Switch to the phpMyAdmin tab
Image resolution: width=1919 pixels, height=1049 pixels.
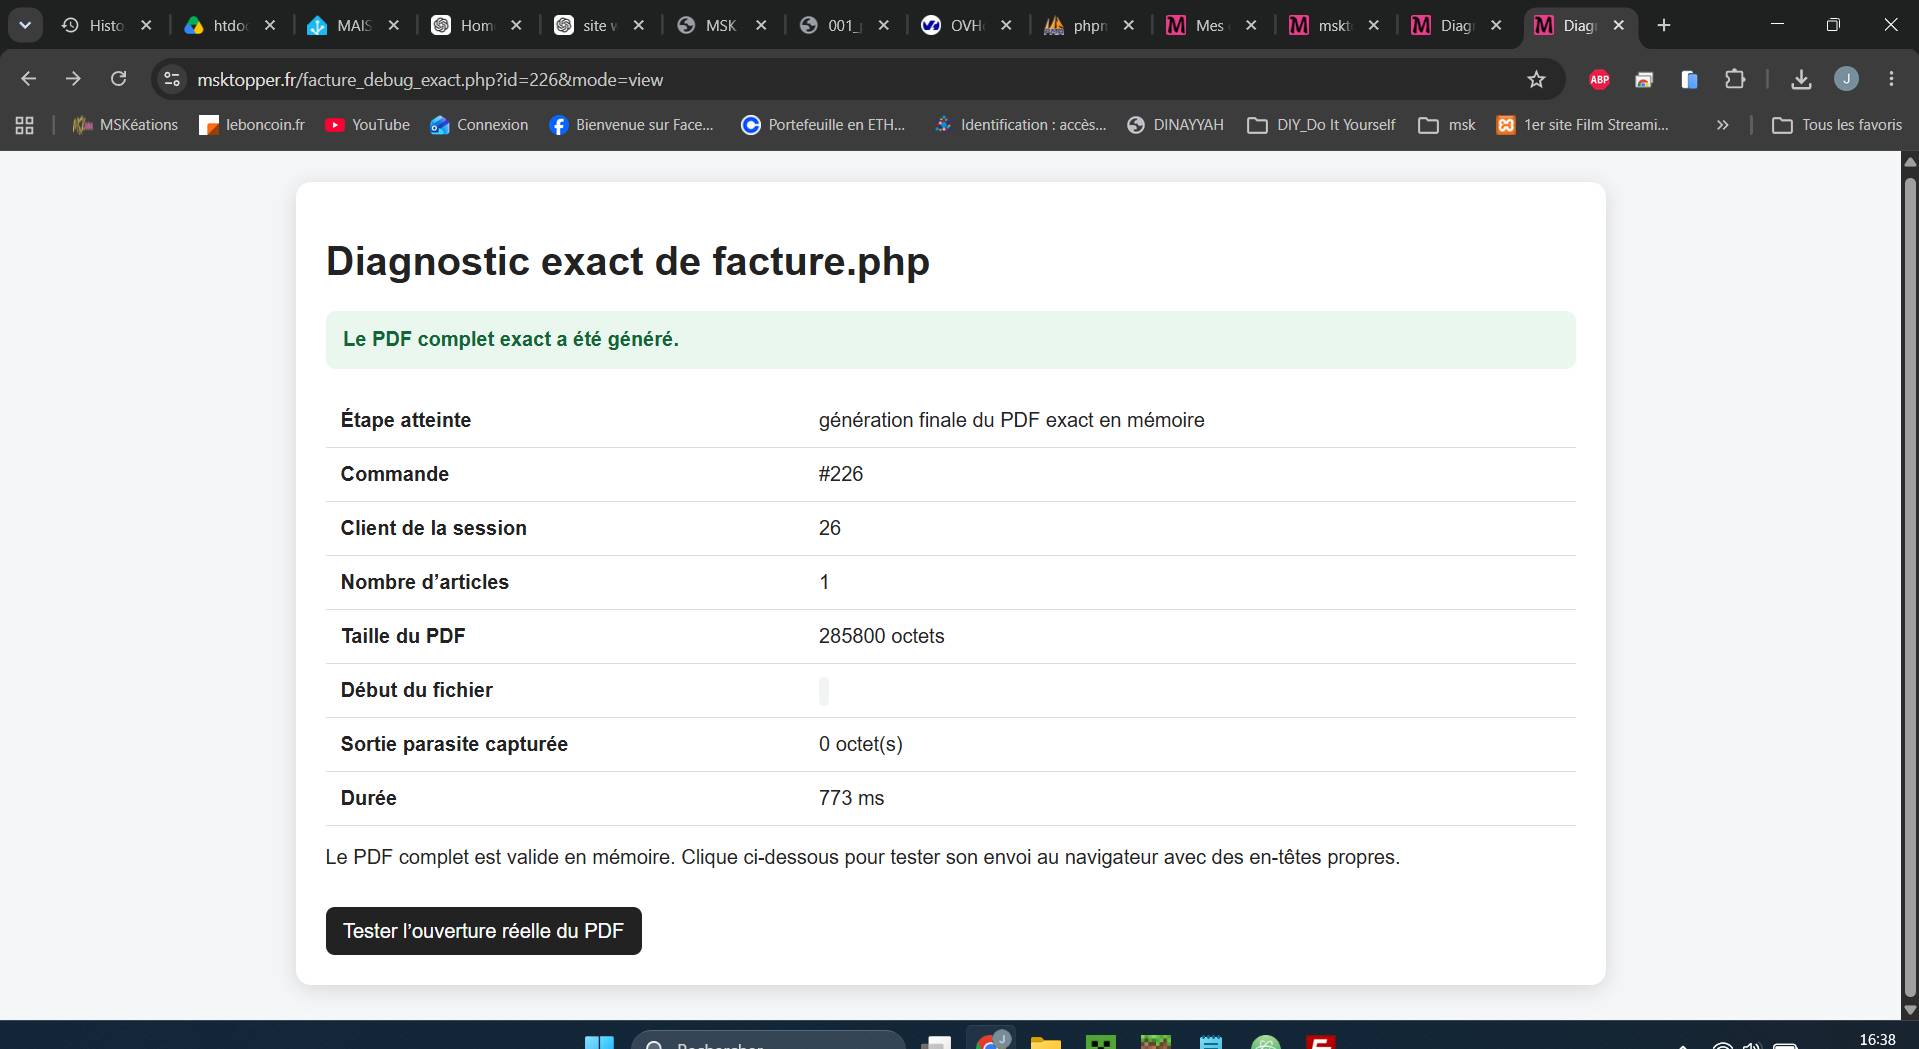pos(1089,25)
